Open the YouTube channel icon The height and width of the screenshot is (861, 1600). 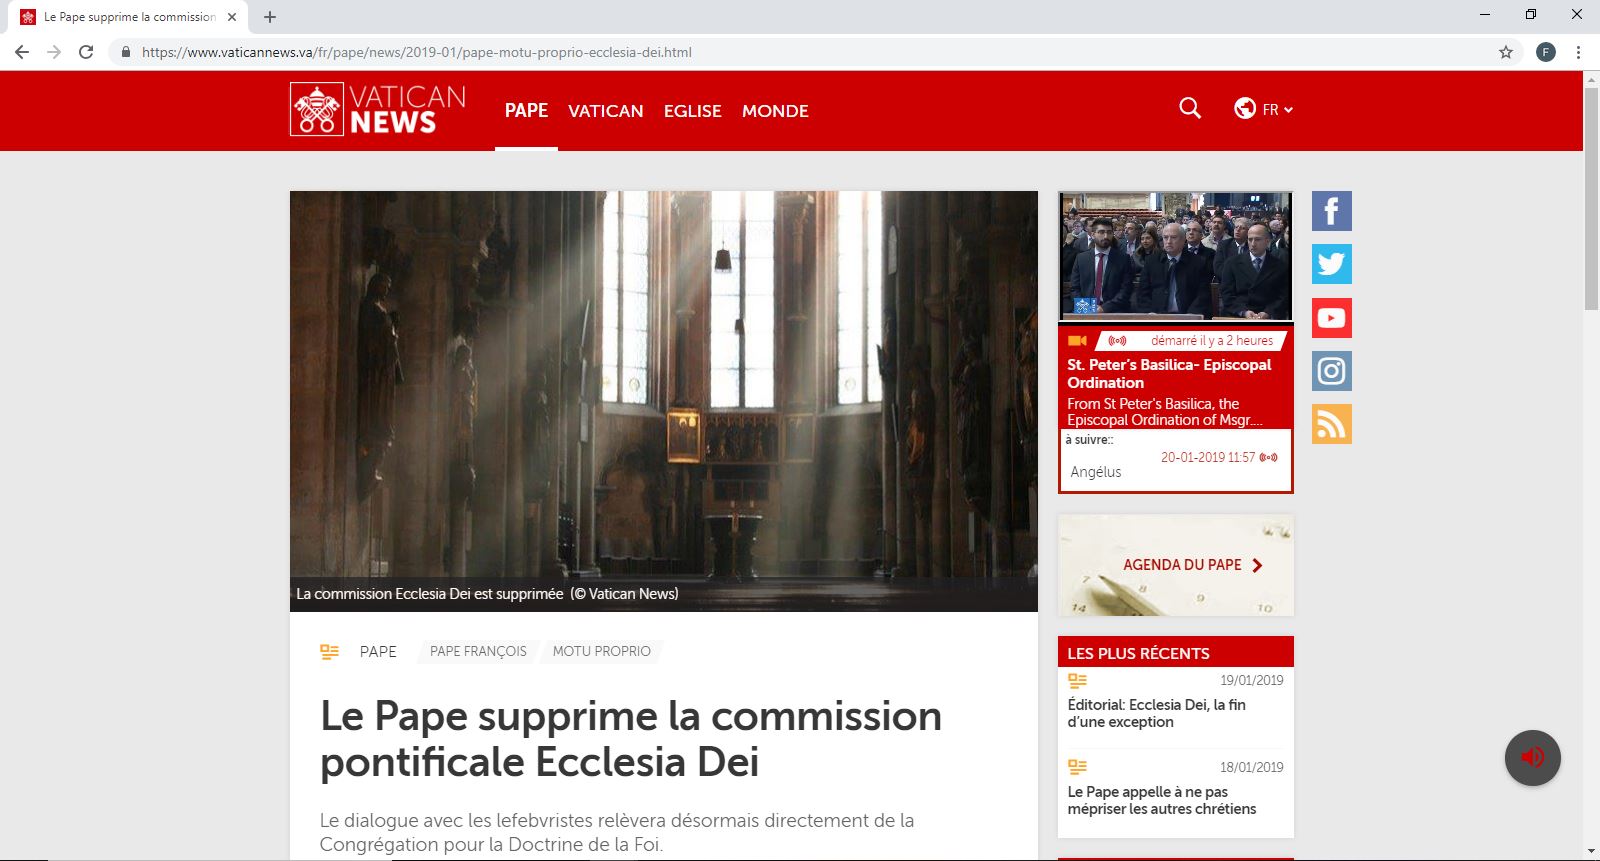[1331, 318]
